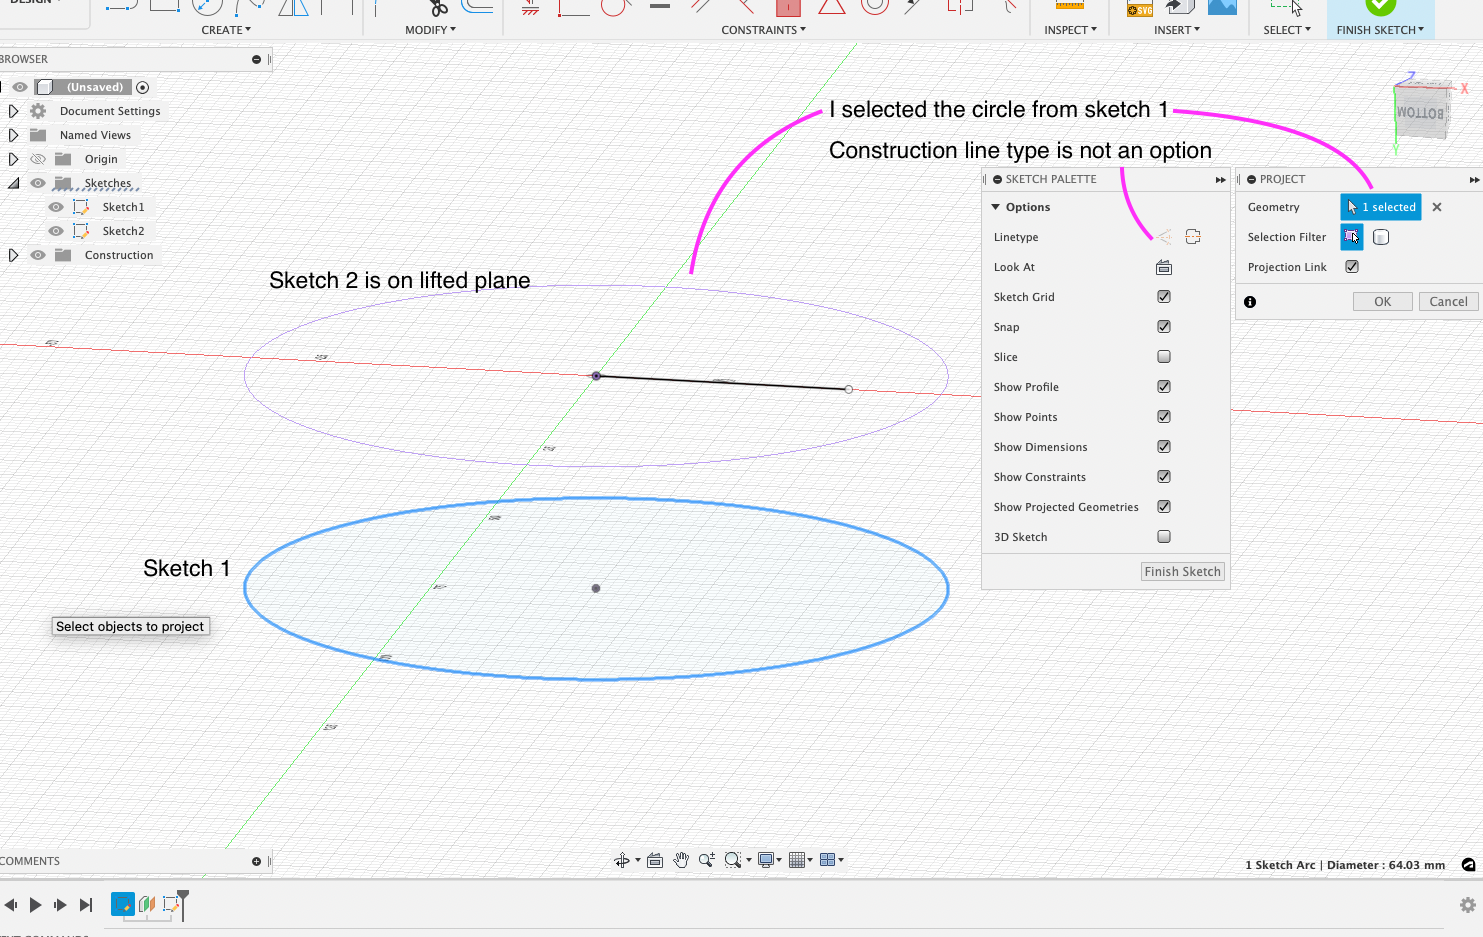1483x937 pixels.
Task: Open the INSPECT menu
Action: tap(1070, 30)
